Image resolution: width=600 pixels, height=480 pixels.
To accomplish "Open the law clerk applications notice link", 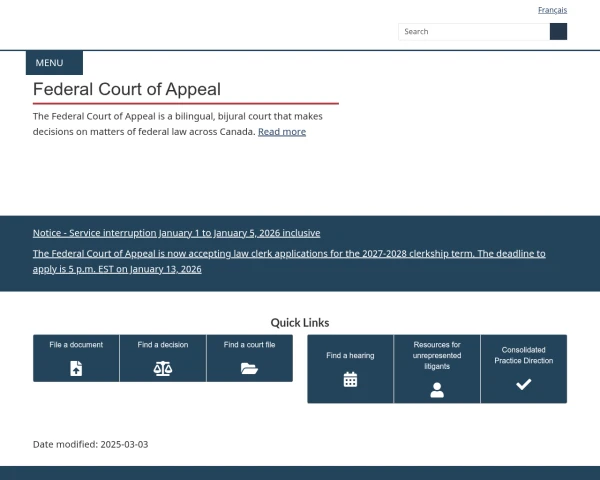I will point(289,261).
